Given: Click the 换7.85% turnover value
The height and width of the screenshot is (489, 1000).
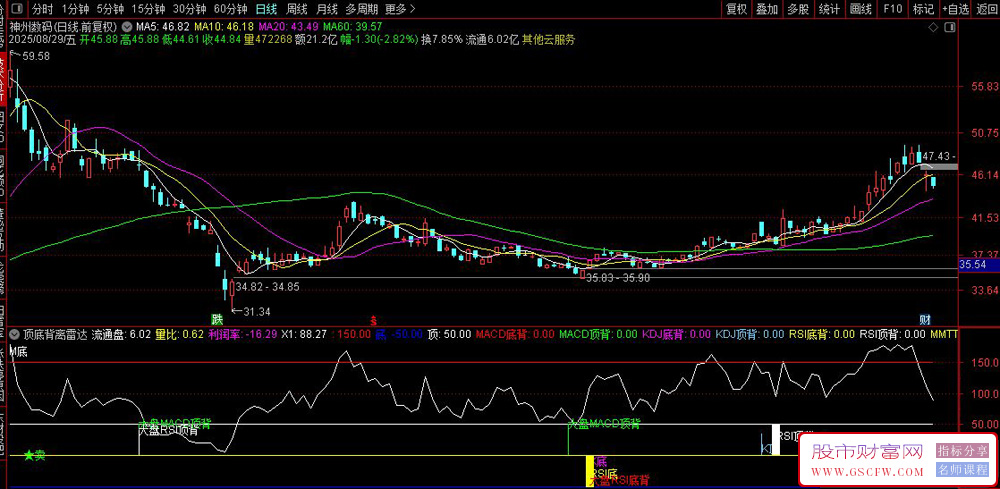Looking at the screenshot, I should tap(442, 40).
